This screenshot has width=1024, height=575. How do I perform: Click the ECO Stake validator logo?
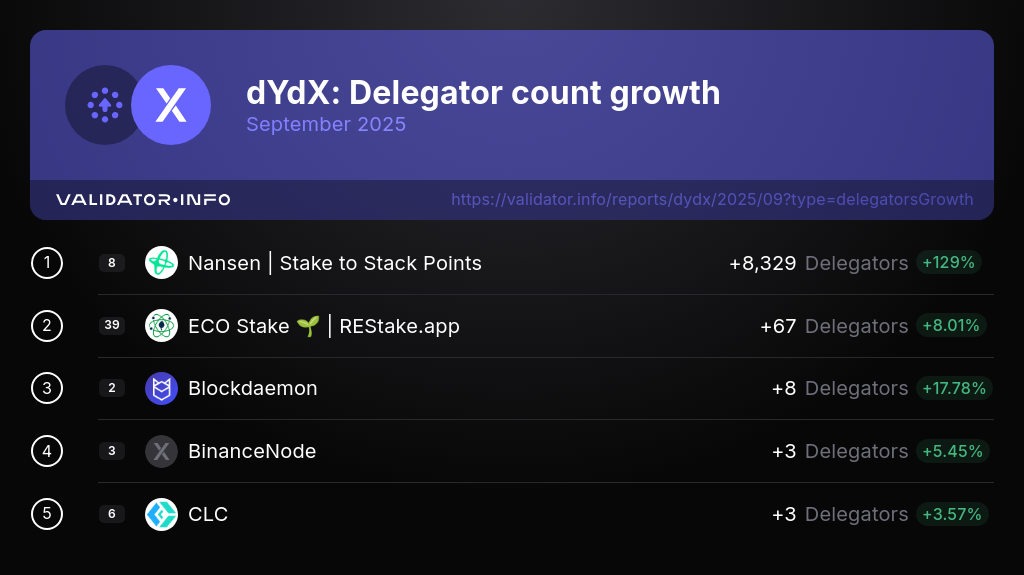pyautogui.click(x=161, y=326)
